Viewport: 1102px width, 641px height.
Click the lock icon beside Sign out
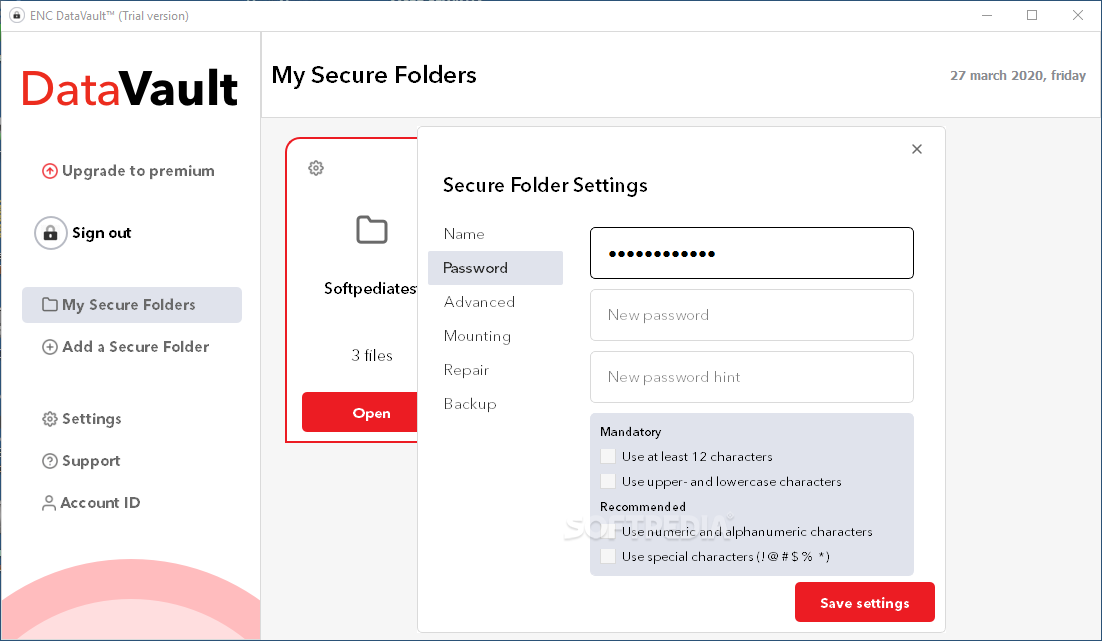tap(51, 233)
